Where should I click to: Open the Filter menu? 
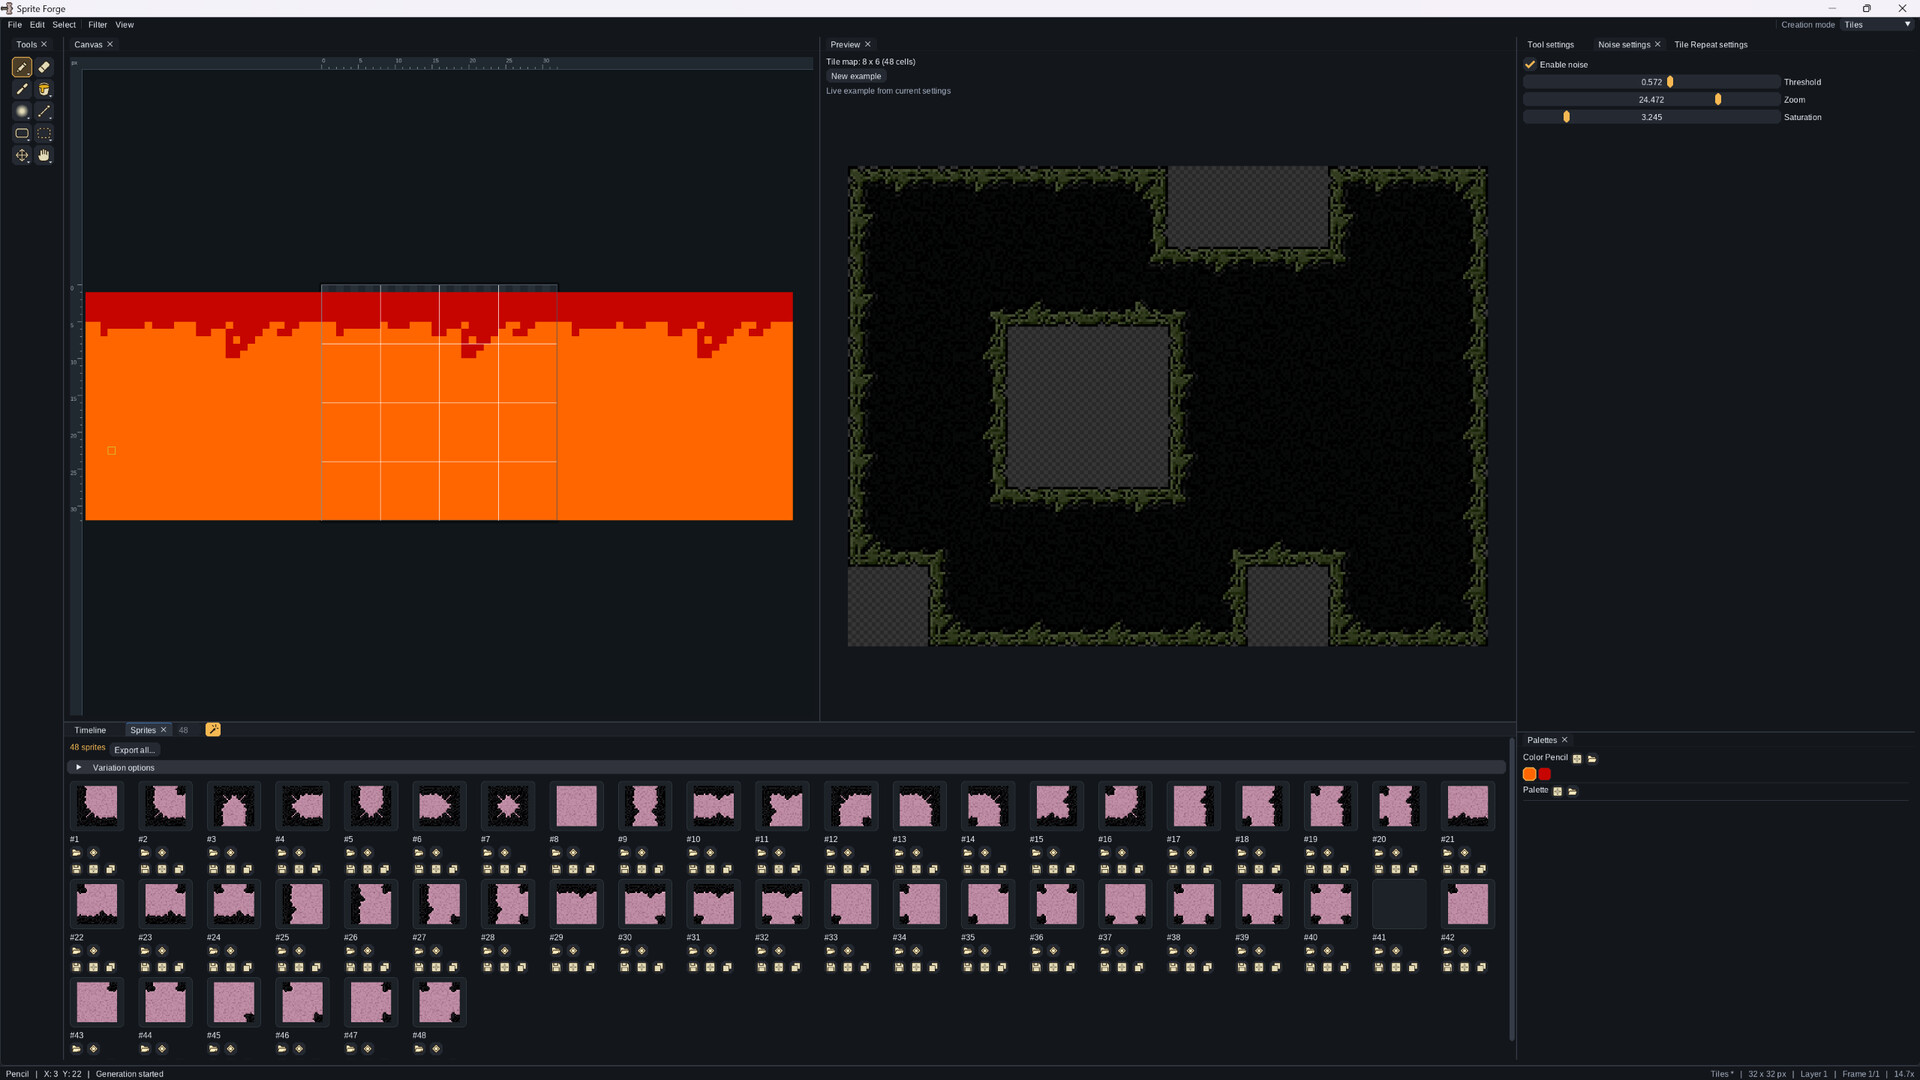(x=97, y=25)
